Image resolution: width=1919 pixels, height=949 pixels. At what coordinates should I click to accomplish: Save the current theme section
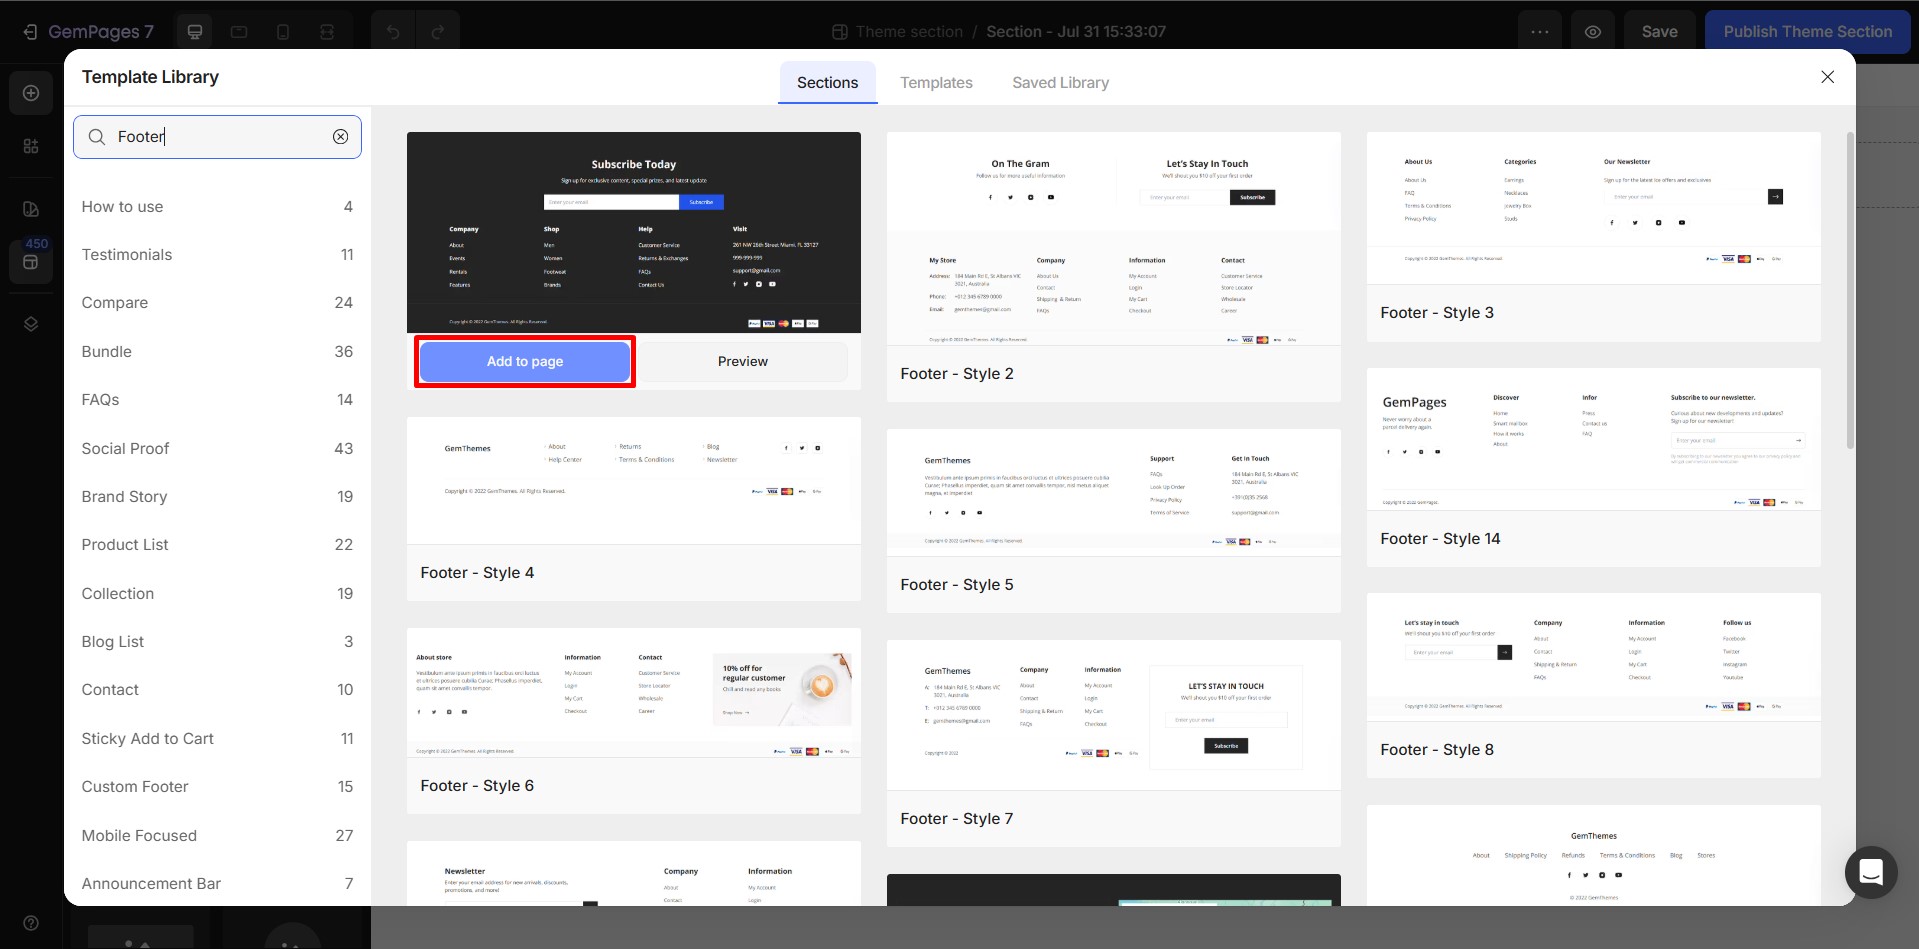click(1659, 31)
